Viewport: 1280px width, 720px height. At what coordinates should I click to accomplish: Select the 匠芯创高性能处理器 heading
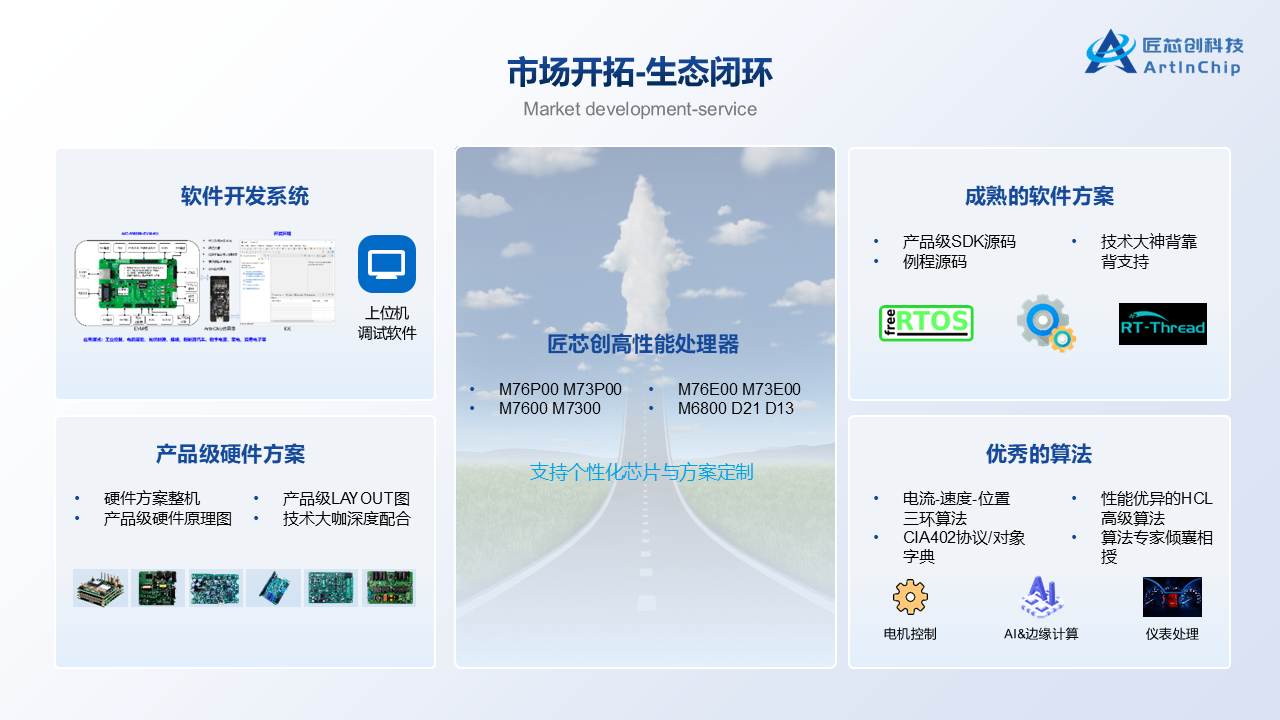[643, 344]
